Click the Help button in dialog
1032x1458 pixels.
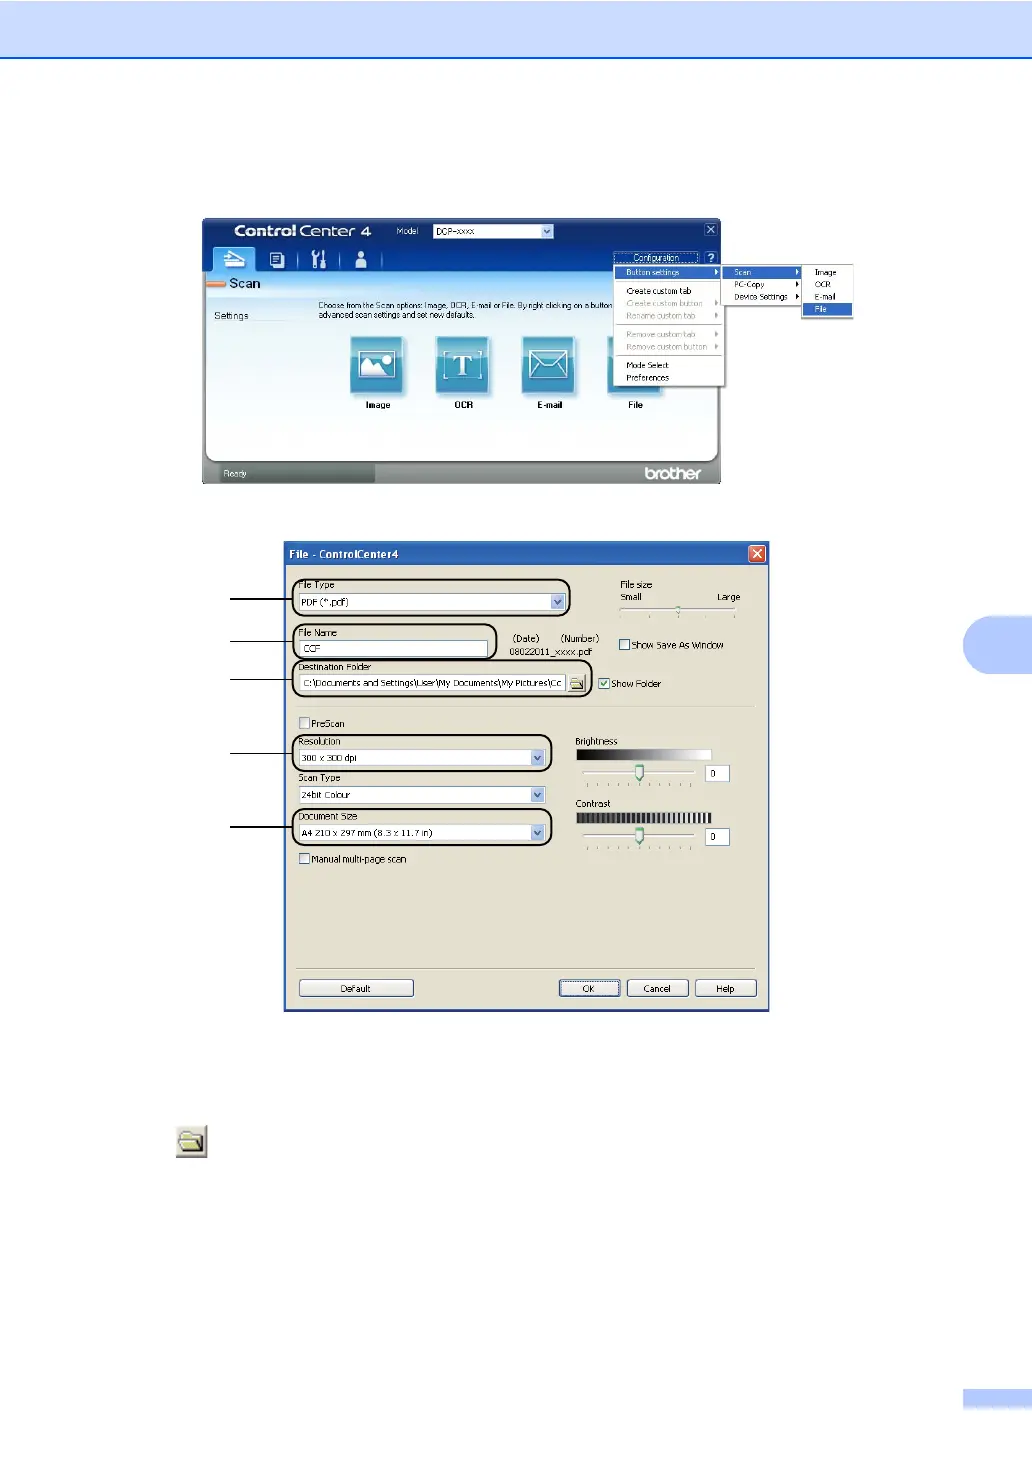click(x=725, y=988)
